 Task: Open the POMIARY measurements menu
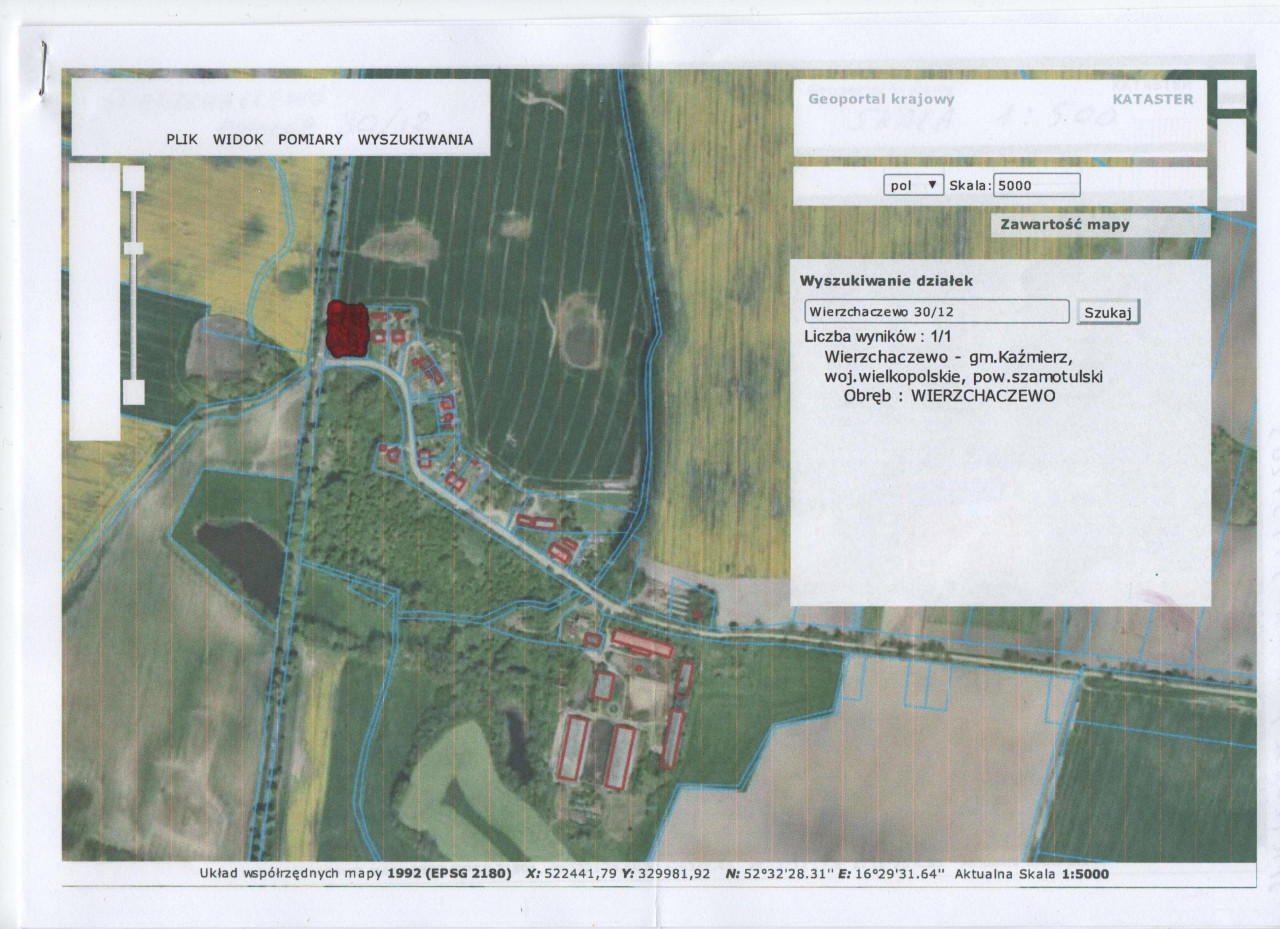pyautogui.click(x=310, y=140)
